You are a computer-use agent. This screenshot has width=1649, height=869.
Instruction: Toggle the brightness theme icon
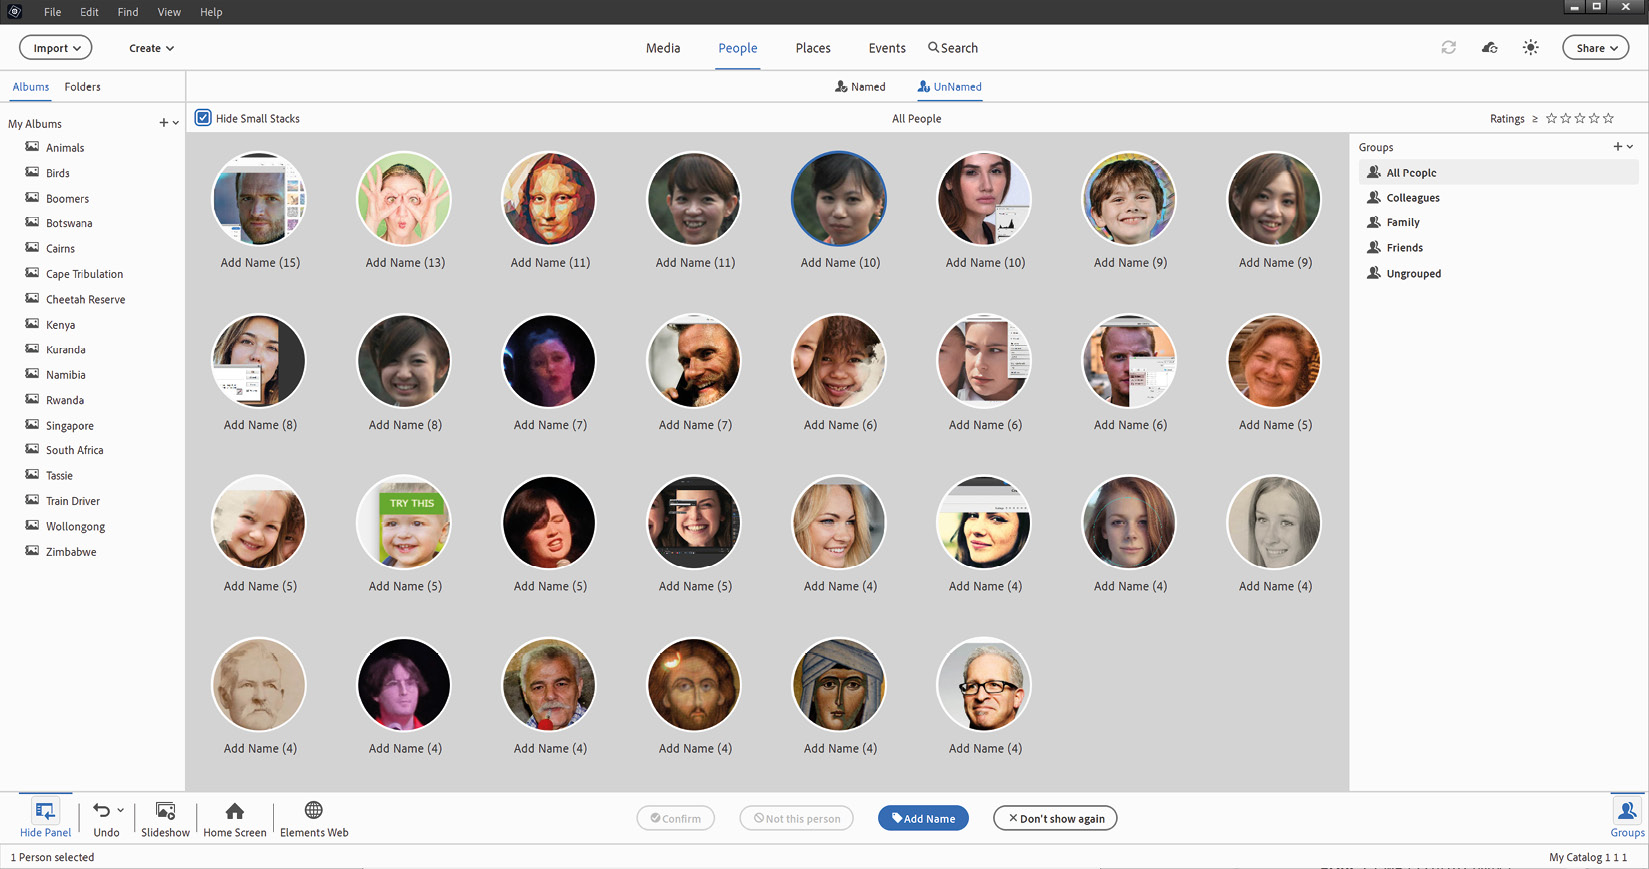click(x=1530, y=48)
